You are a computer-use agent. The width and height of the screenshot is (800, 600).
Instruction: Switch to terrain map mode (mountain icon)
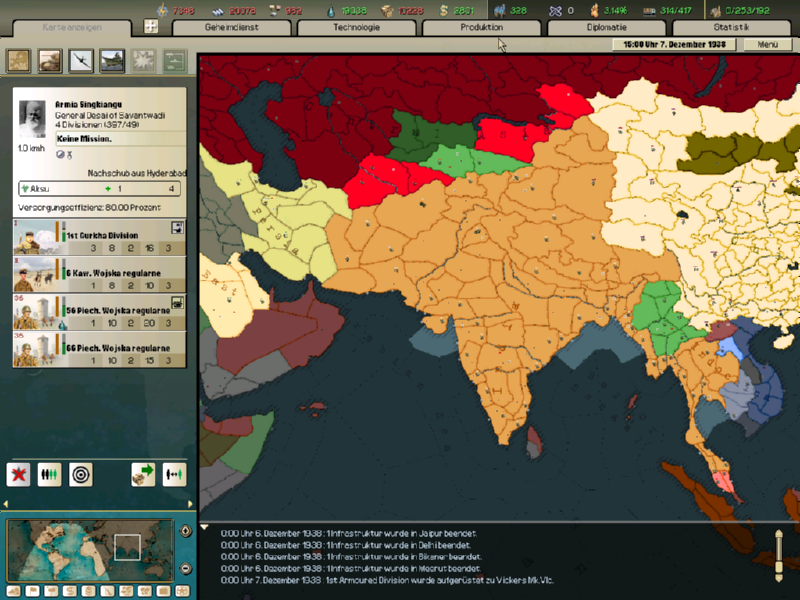click(x=14, y=591)
